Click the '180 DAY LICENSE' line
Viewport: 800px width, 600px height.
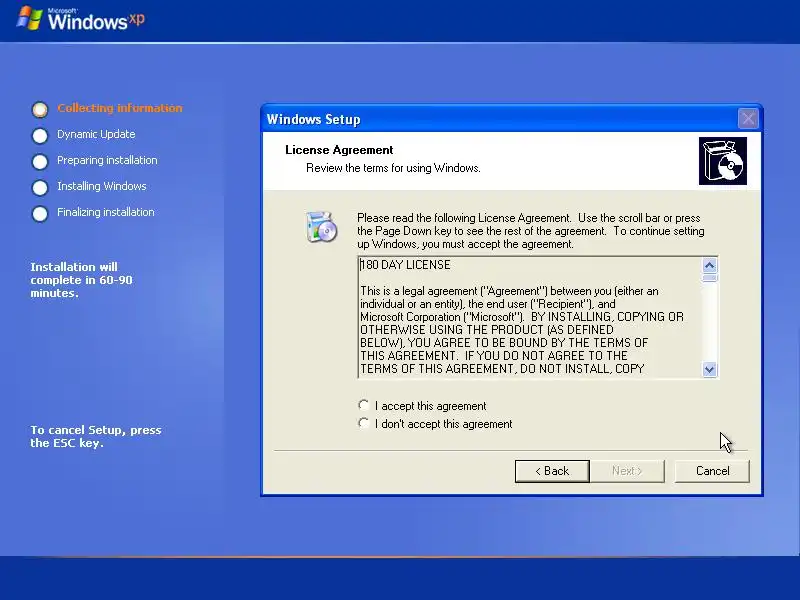coord(406,265)
